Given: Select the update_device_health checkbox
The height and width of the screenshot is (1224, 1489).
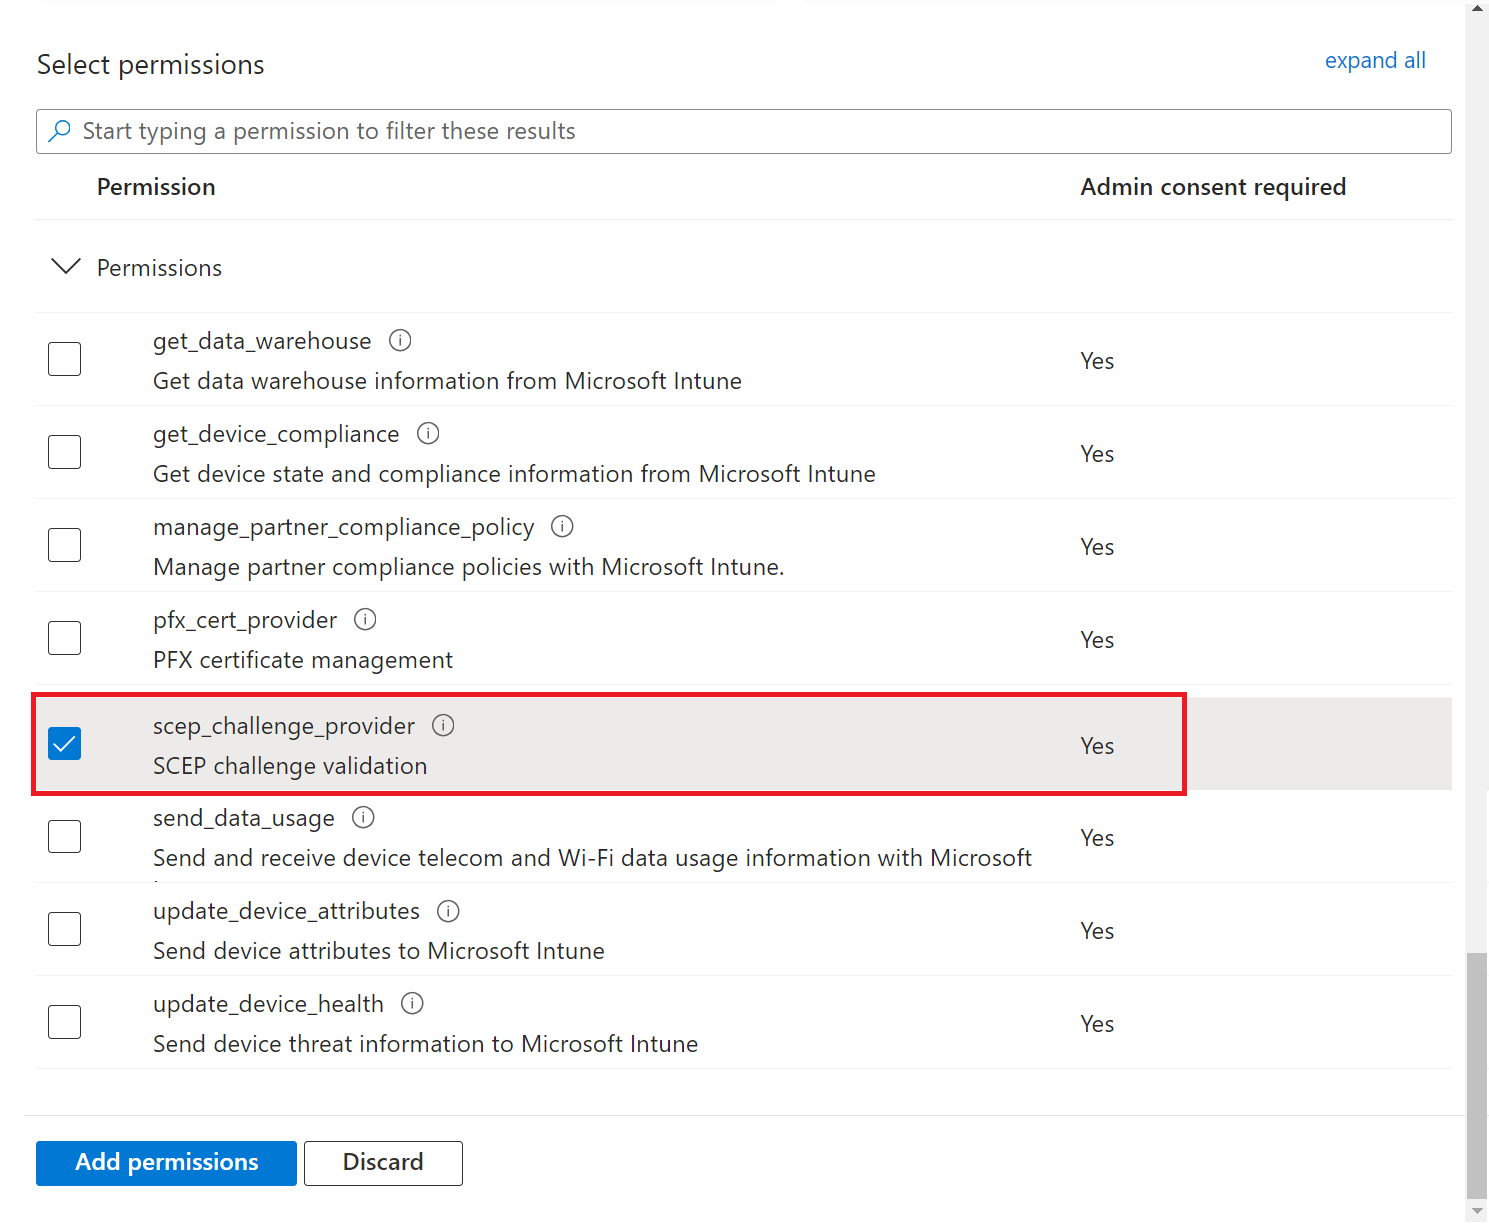Looking at the screenshot, I should 65,1022.
